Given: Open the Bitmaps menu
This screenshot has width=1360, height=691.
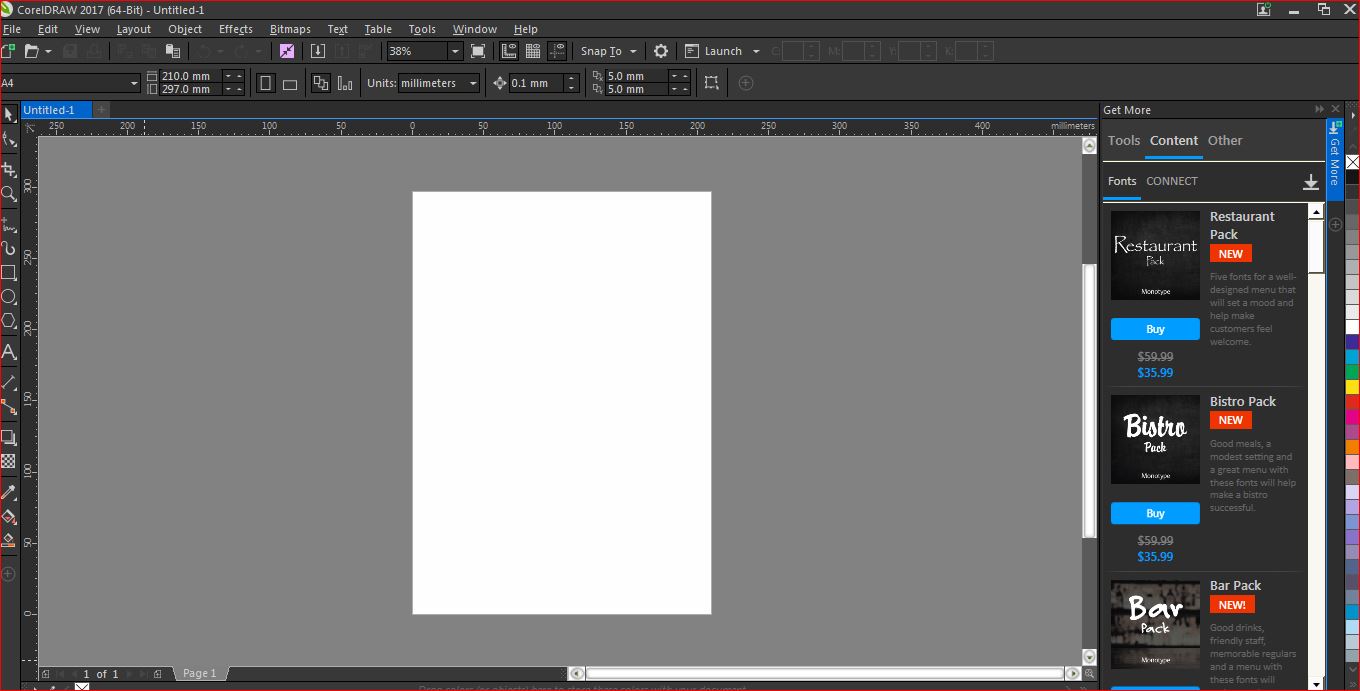Looking at the screenshot, I should pos(290,29).
